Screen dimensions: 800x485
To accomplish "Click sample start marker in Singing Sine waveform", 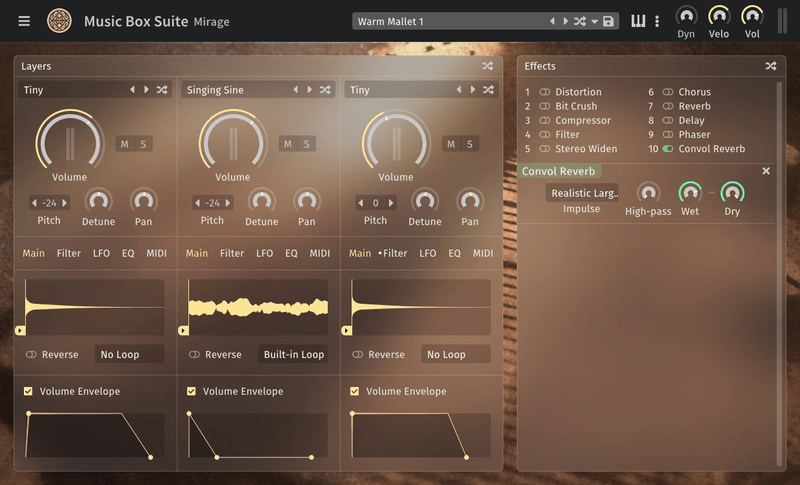I will coord(183,330).
